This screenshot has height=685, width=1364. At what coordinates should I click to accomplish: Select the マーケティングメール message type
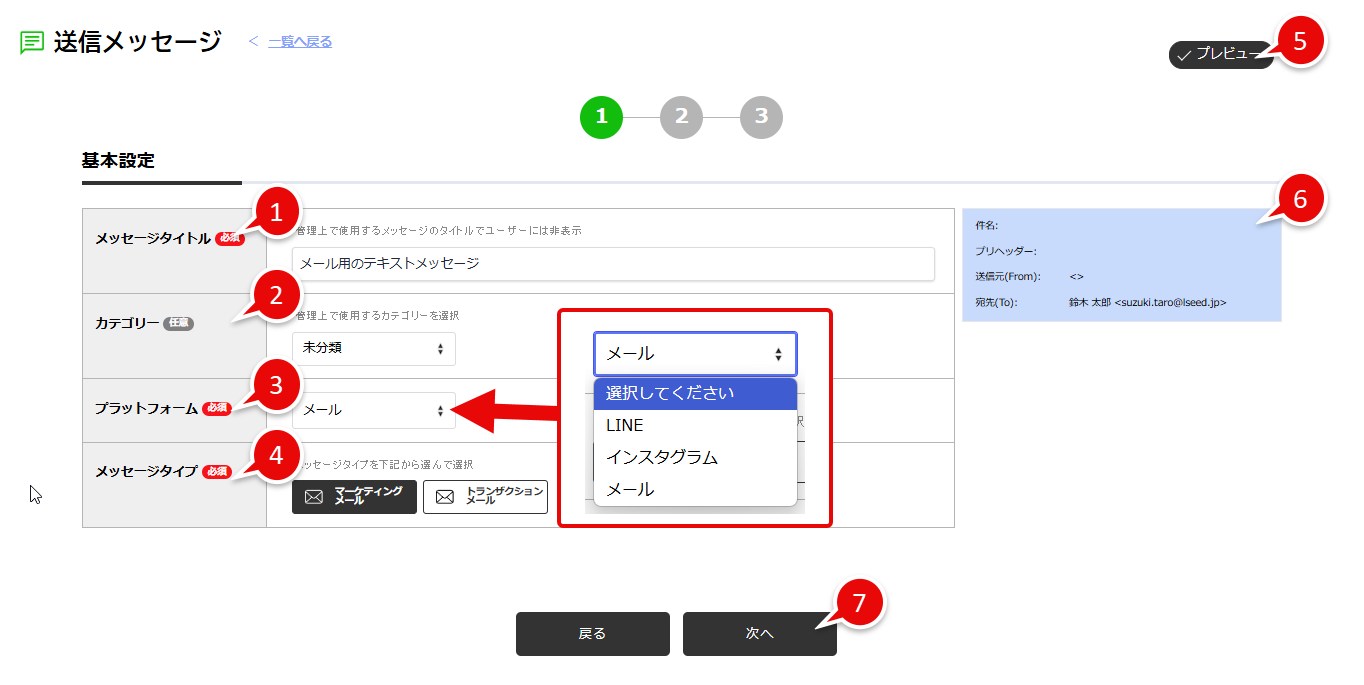point(354,496)
